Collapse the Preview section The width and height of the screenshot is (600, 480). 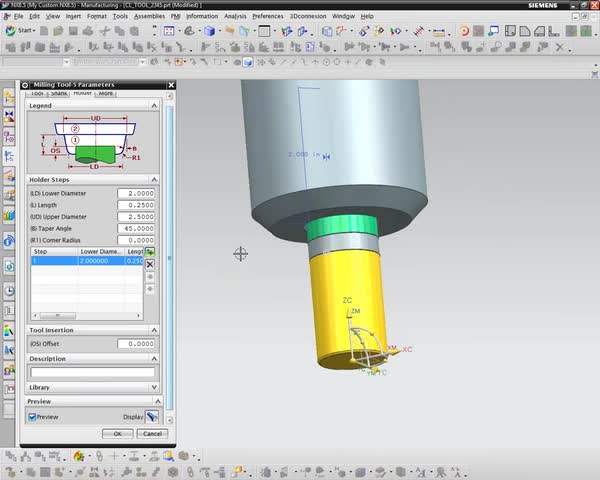pos(158,401)
